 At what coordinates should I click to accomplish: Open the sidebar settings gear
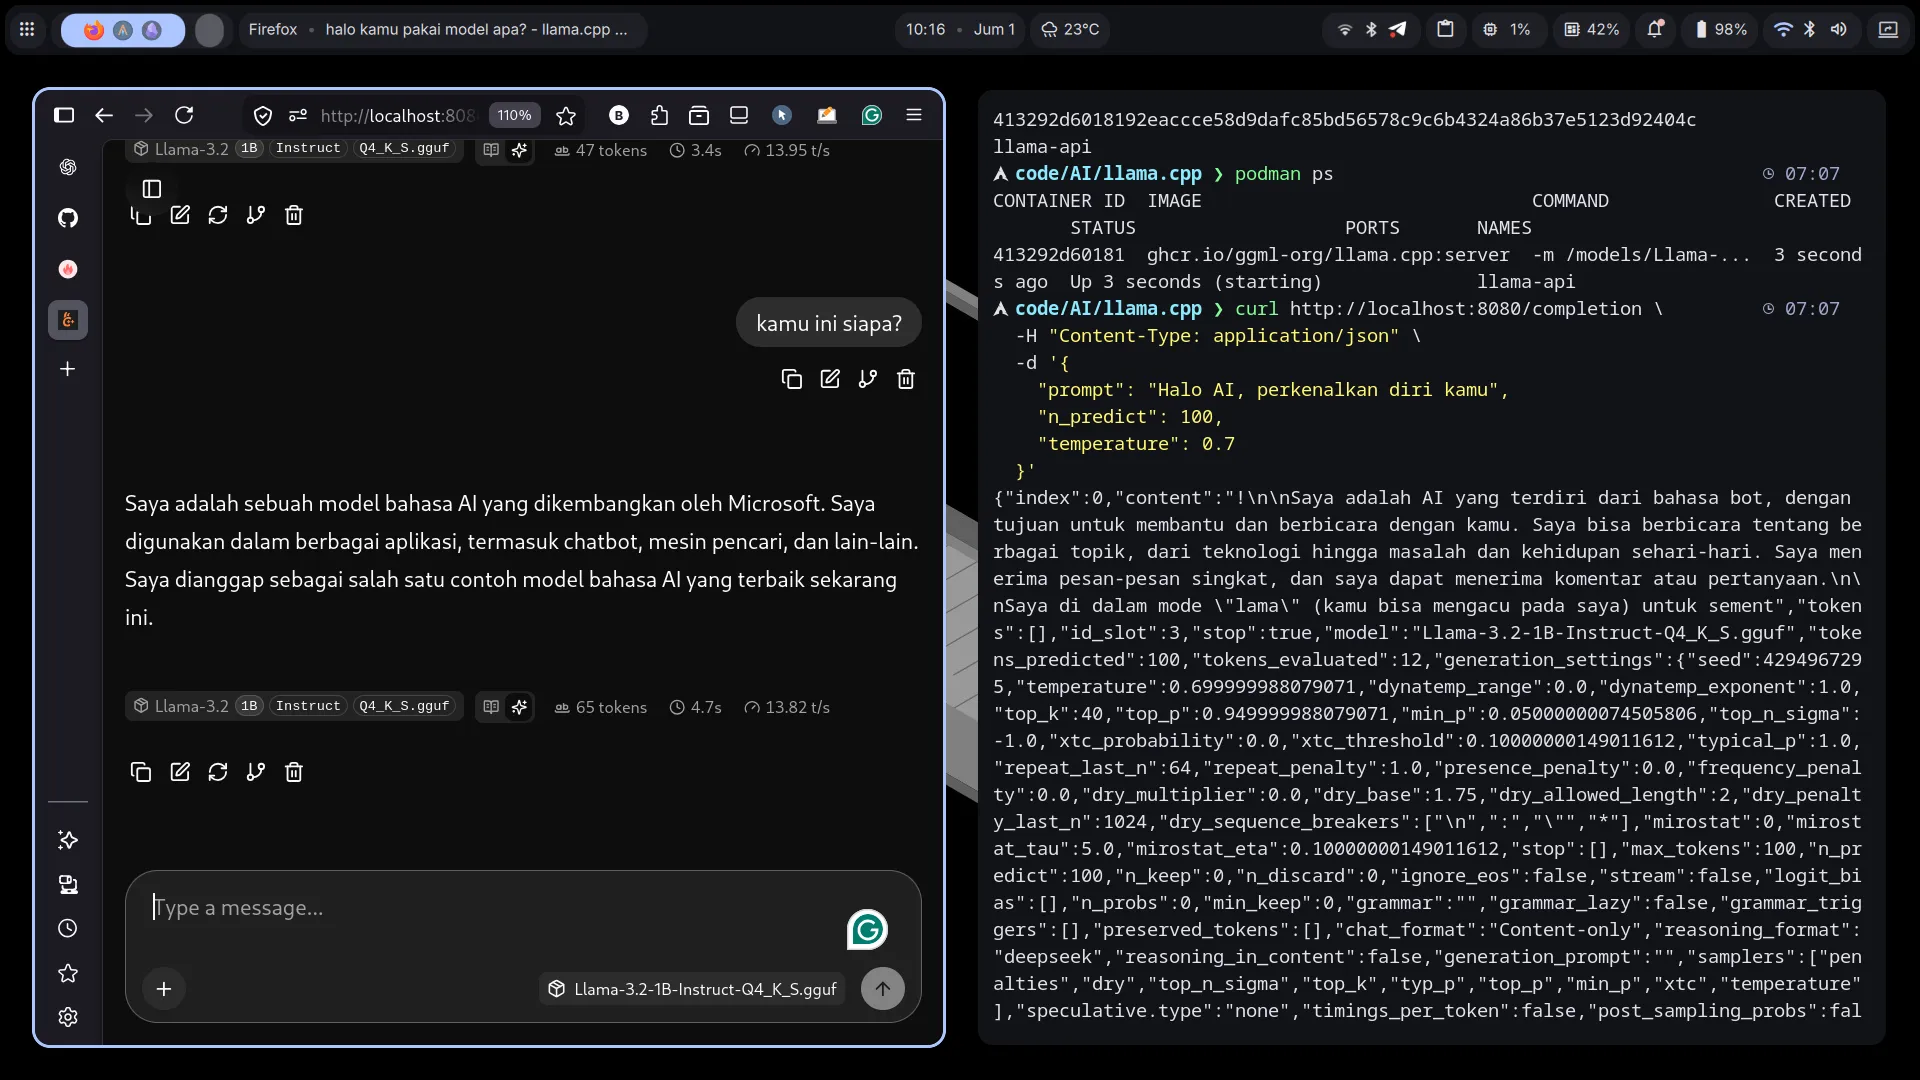68,1017
